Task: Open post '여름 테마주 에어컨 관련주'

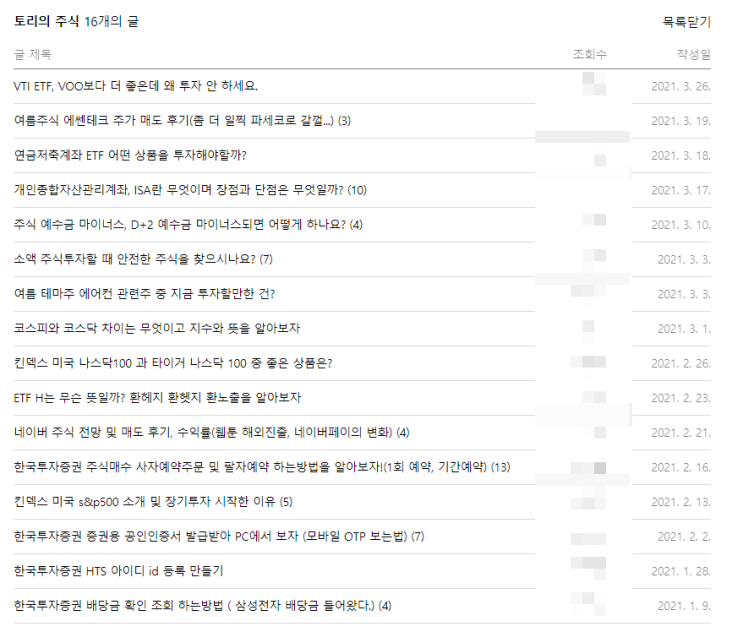Action: (145, 294)
